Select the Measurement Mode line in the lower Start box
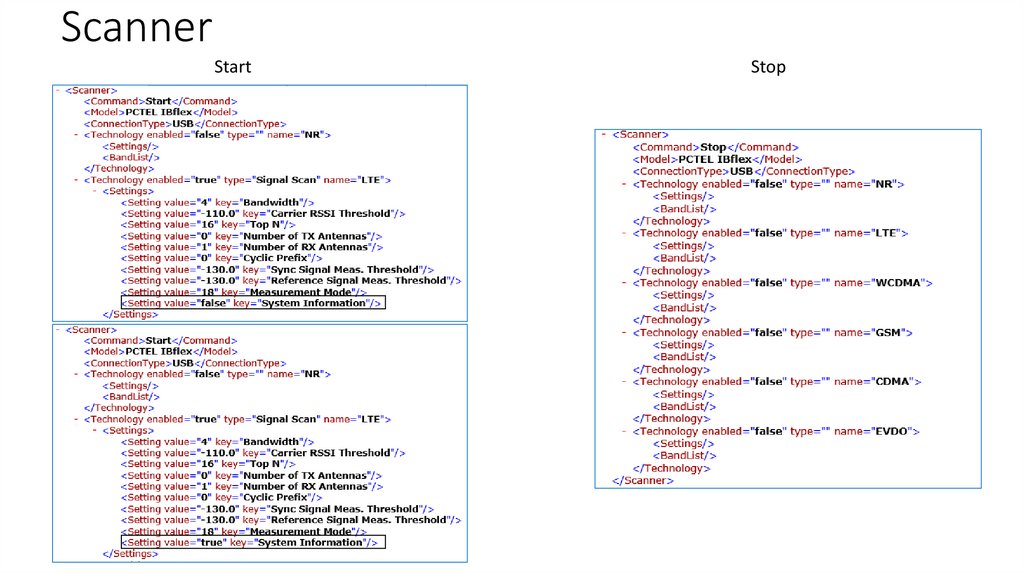 point(244,531)
